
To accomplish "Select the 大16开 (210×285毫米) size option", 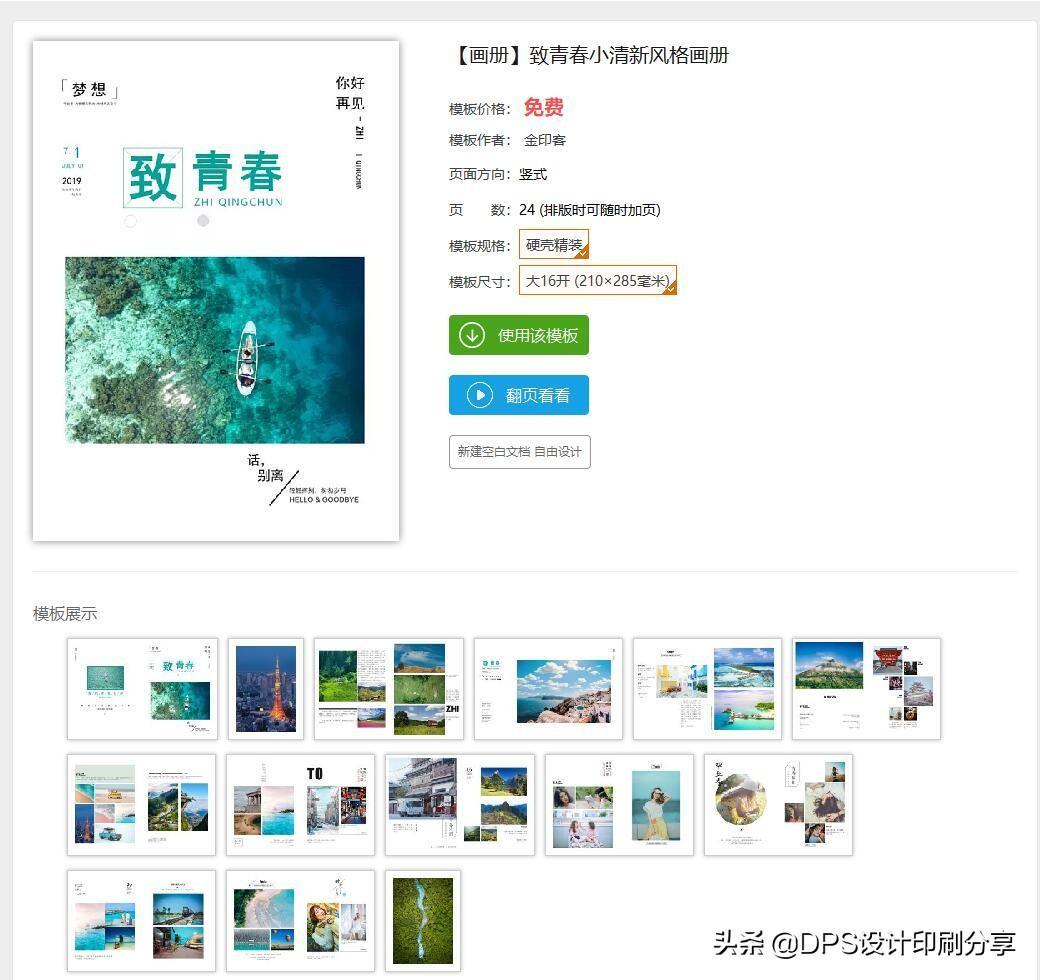I will click(x=597, y=281).
